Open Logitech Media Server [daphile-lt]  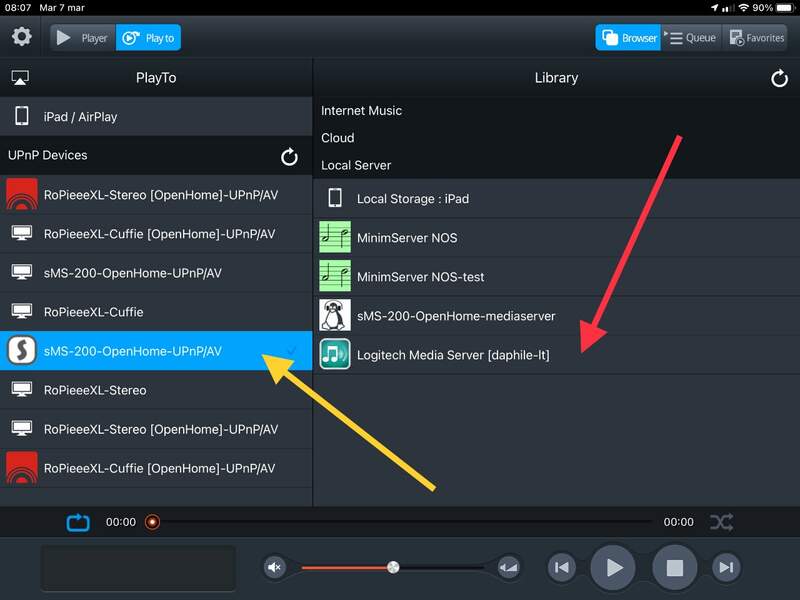pyautogui.click(x=452, y=355)
